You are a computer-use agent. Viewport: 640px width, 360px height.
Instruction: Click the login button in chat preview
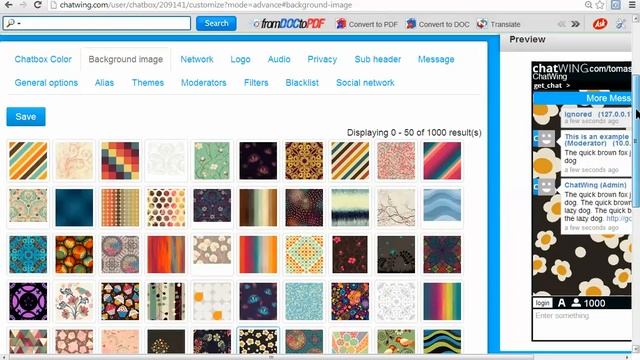[x=542, y=303]
